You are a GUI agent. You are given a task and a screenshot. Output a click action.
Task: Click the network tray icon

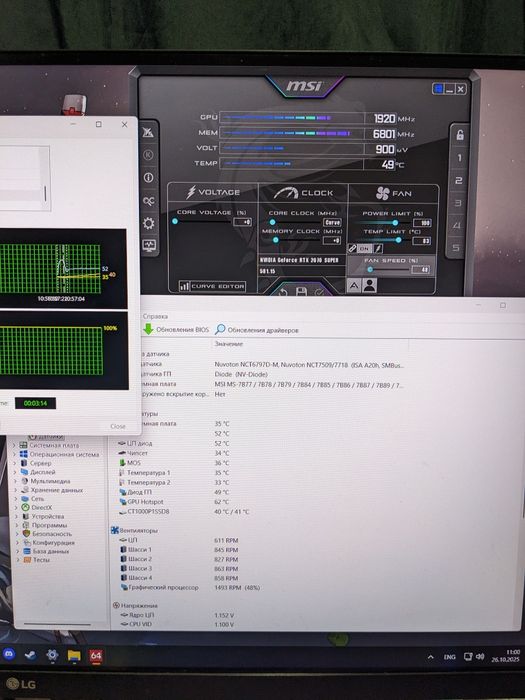coord(467,657)
